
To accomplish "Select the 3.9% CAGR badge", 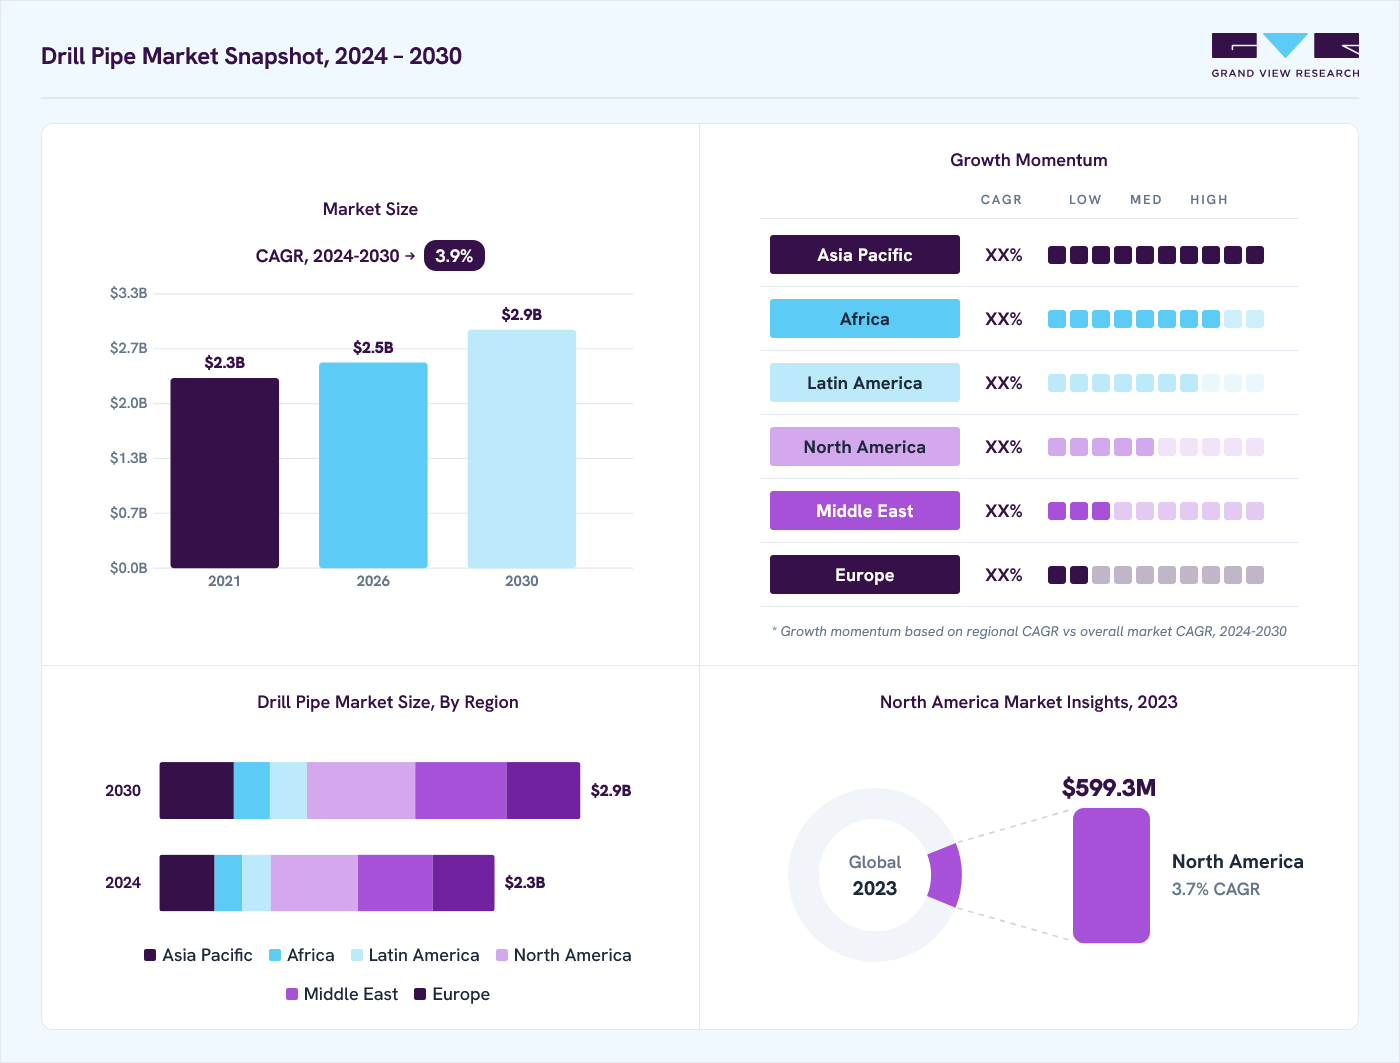I will pos(454,256).
